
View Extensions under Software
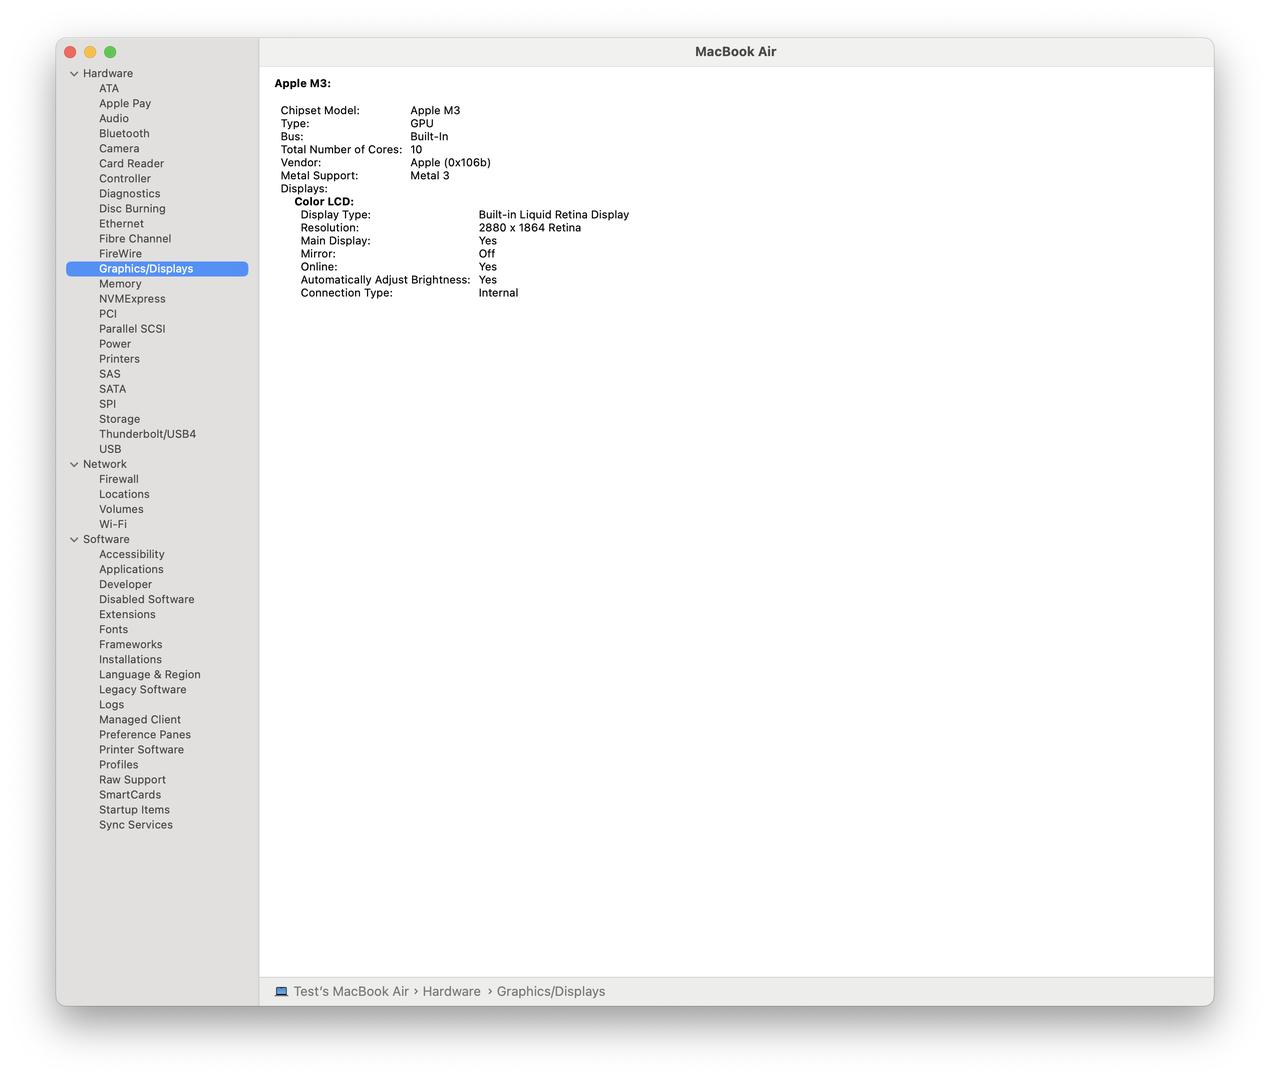click(x=127, y=614)
